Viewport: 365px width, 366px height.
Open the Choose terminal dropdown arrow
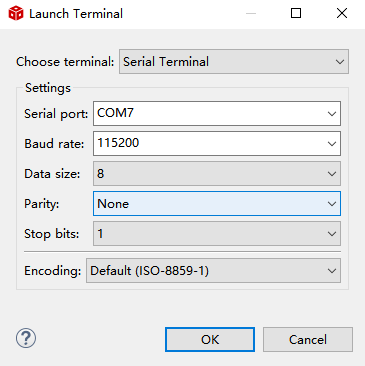tap(340, 62)
